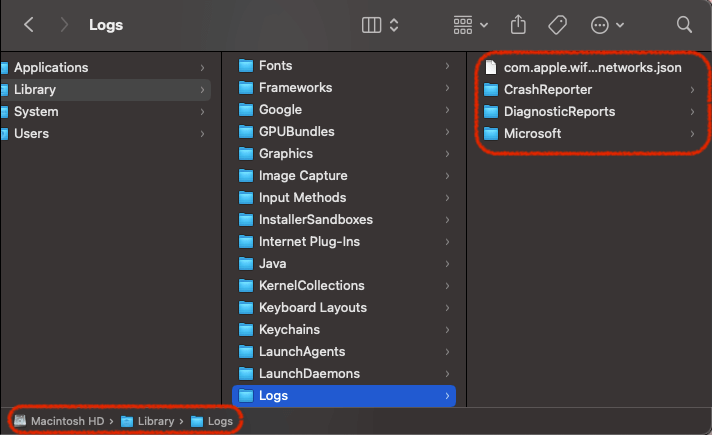Click the Tags icon in toolbar
The width and height of the screenshot is (712, 435).
click(558, 24)
